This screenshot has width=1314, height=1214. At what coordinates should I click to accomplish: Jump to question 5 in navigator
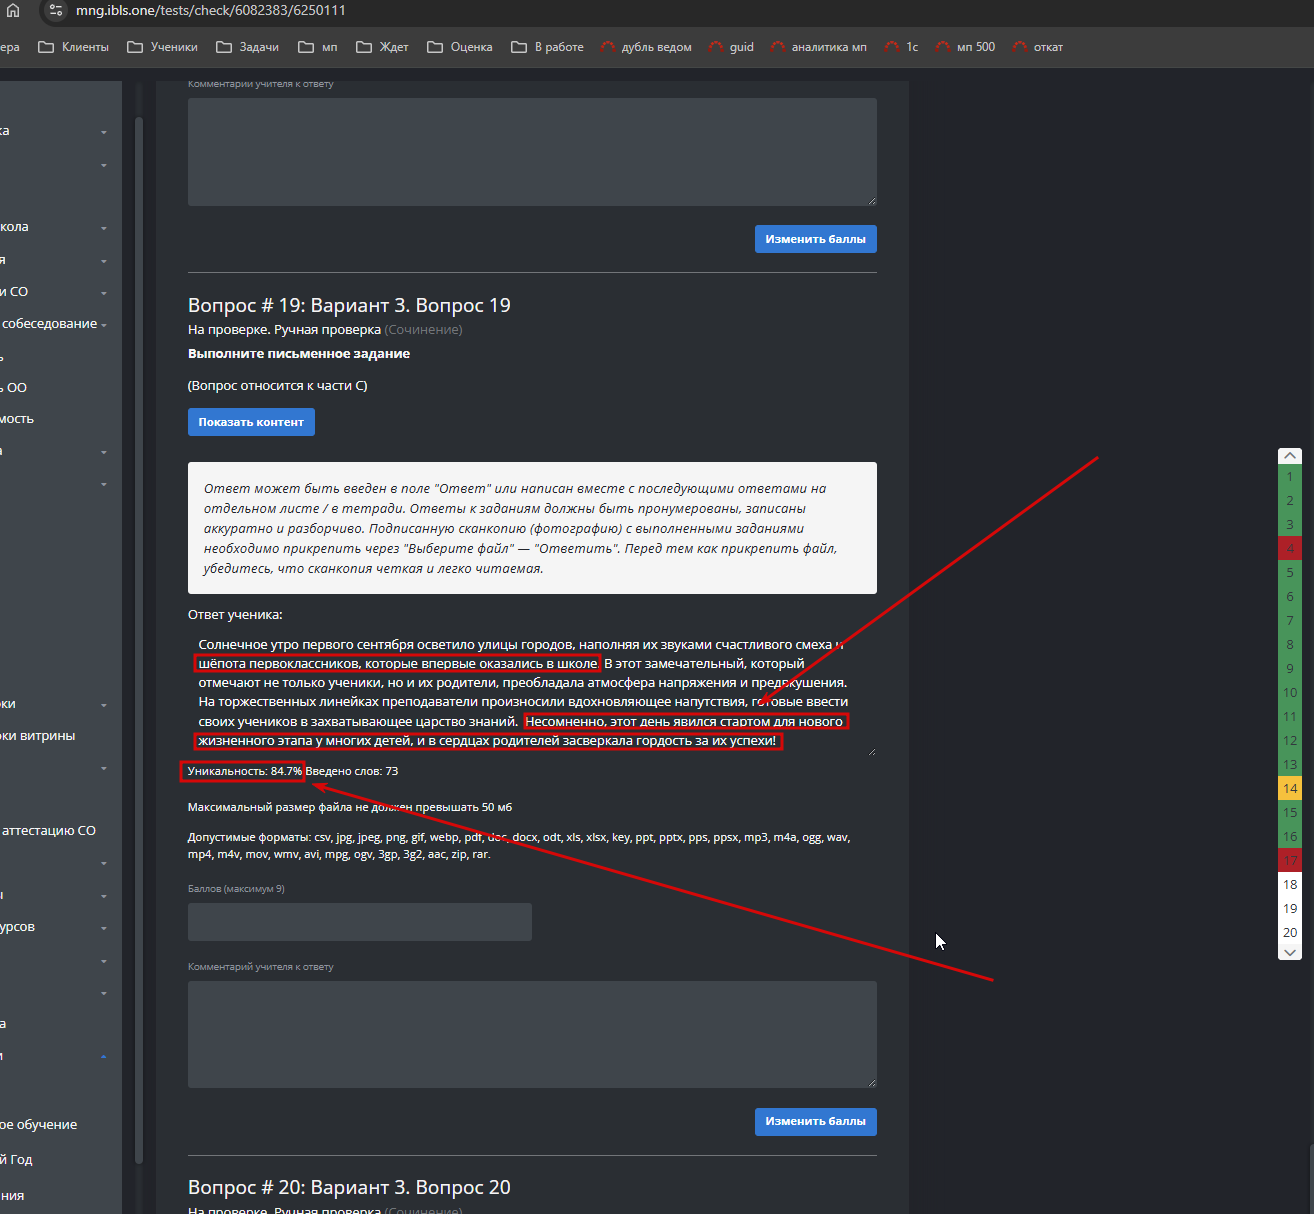tap(1290, 573)
